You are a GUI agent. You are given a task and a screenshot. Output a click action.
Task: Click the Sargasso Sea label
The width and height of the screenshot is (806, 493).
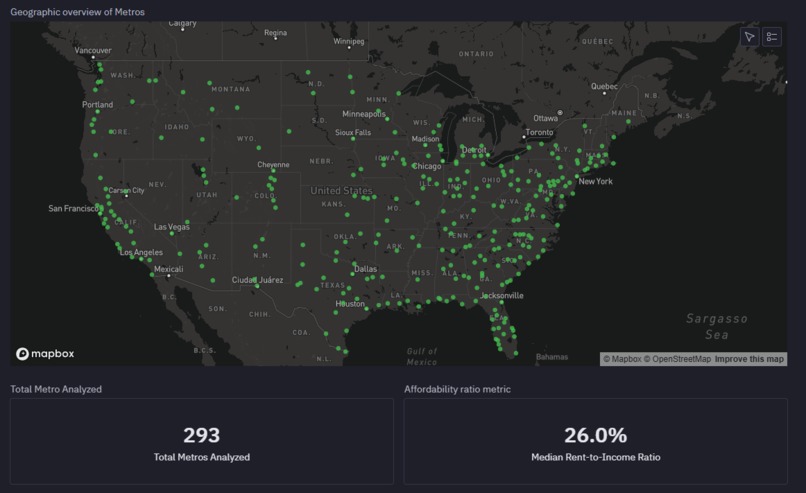(717, 326)
